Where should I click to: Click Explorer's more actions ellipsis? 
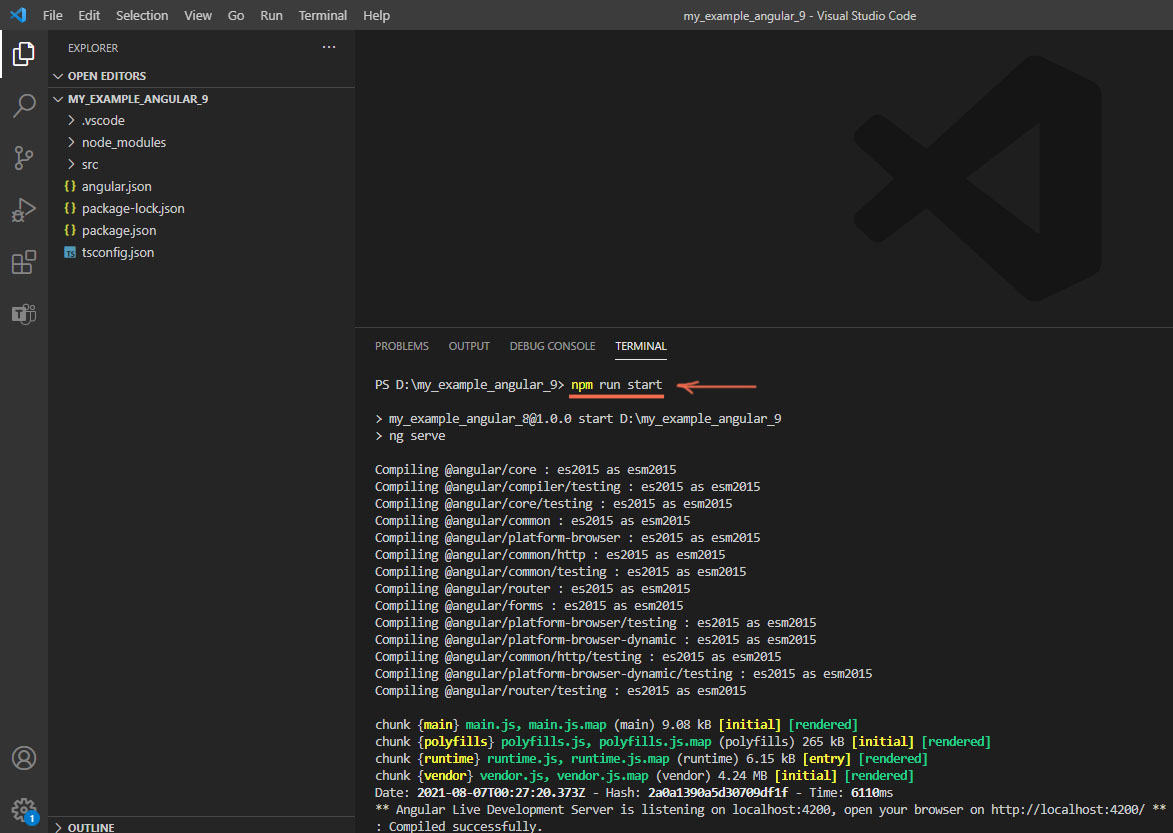point(329,47)
